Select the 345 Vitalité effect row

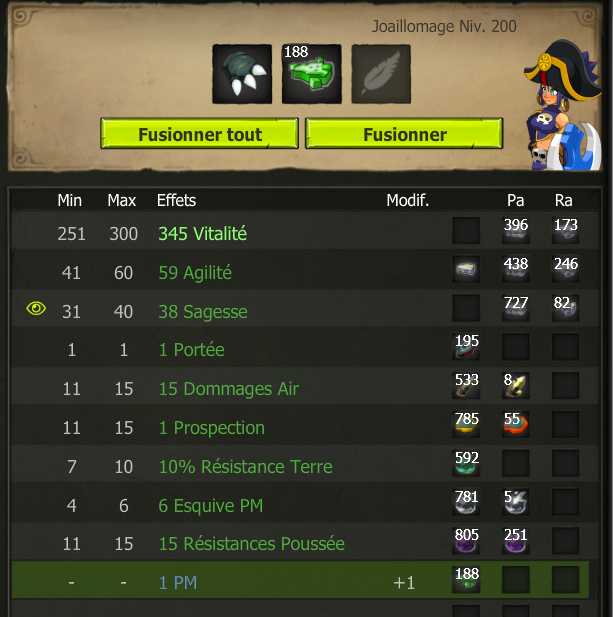coord(305,231)
